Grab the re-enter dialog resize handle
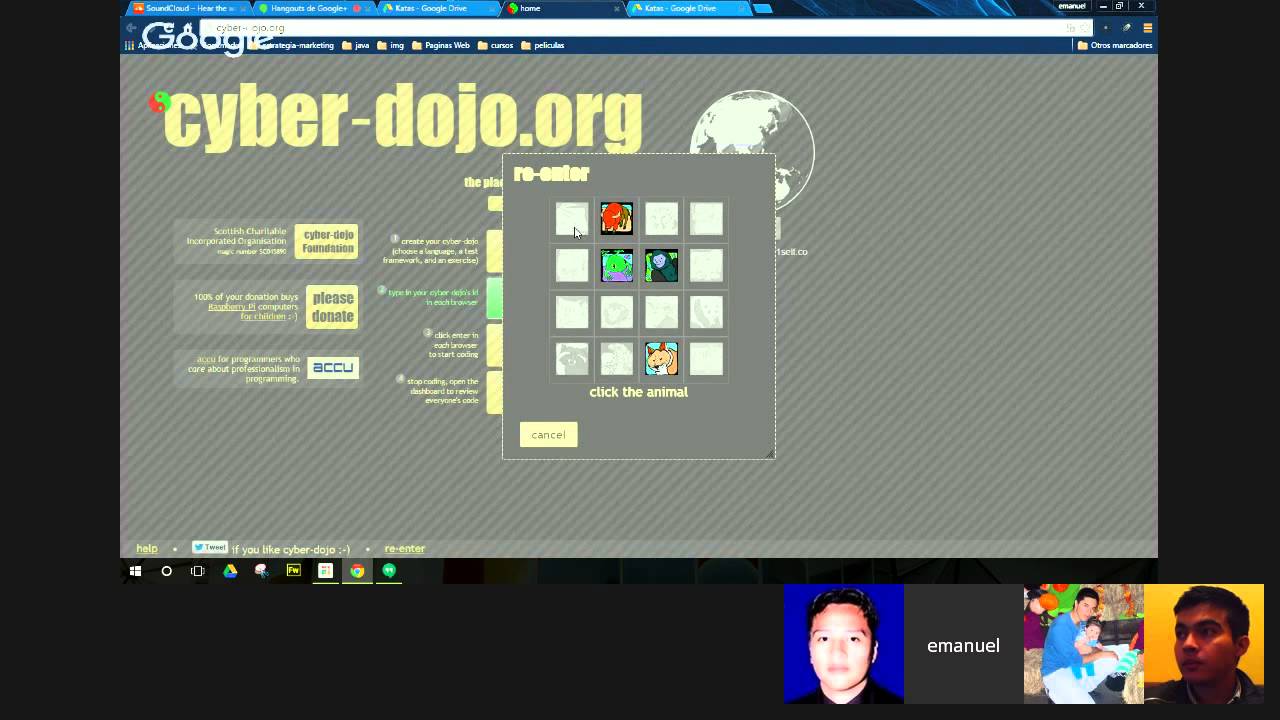The width and height of the screenshot is (1280, 720). (x=769, y=454)
